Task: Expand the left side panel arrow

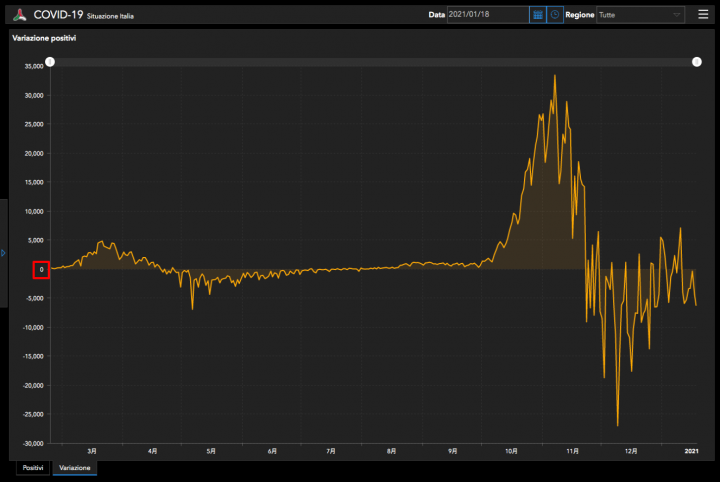Action: (x=3, y=252)
